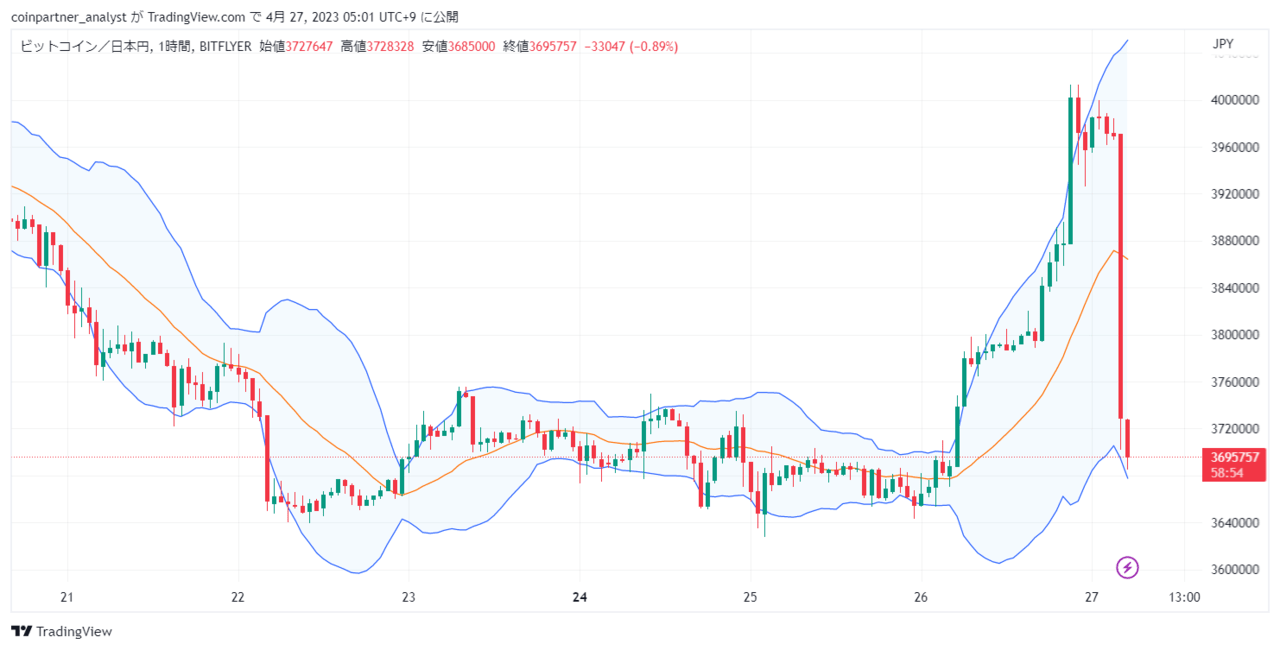Screen dimensions: 1280x650
Task: Select the 21 date marker on time axis
Action: click(x=67, y=598)
